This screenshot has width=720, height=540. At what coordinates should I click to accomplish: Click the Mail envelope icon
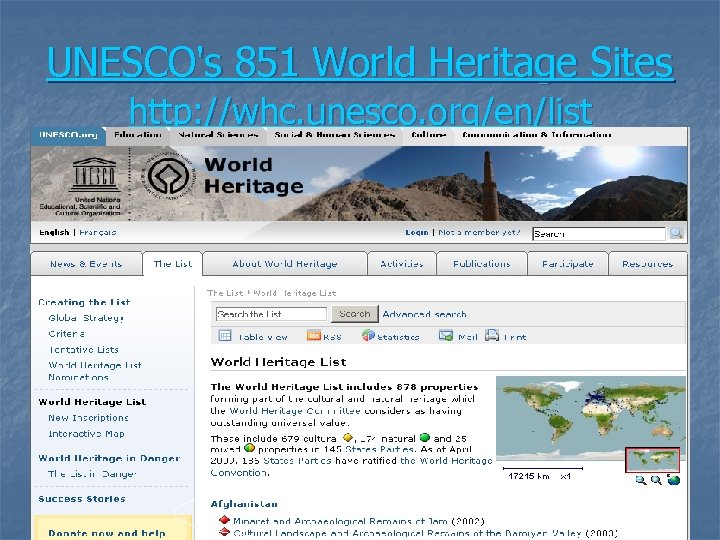(446, 336)
